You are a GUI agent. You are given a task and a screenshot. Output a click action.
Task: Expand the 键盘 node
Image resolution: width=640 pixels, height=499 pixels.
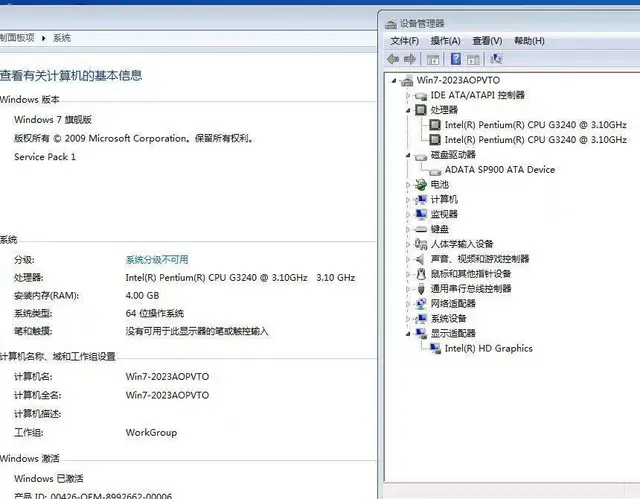(408, 230)
